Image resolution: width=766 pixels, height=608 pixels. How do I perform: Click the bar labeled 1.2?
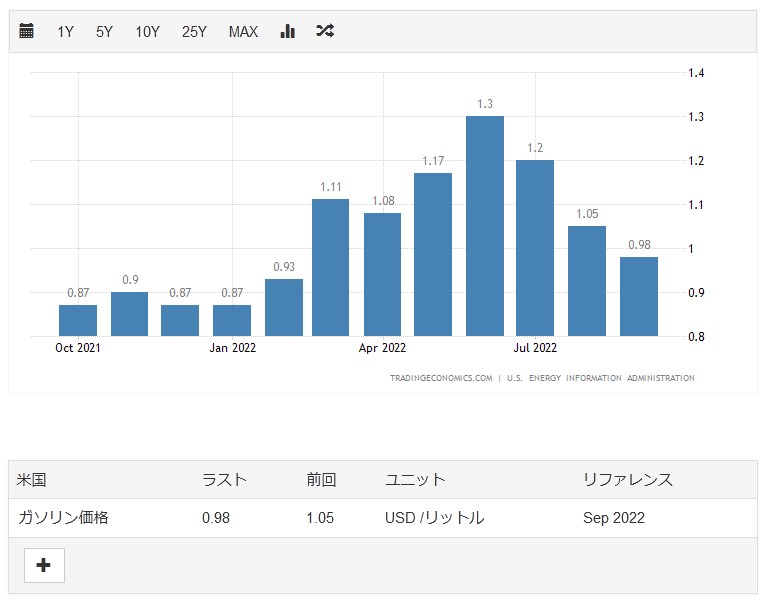click(535, 248)
